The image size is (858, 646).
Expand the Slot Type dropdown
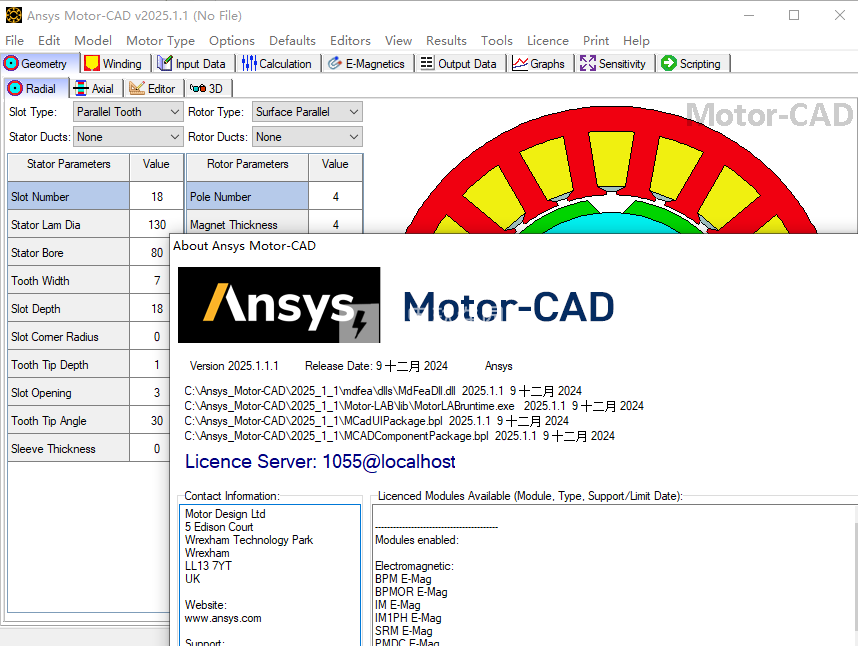click(x=174, y=112)
